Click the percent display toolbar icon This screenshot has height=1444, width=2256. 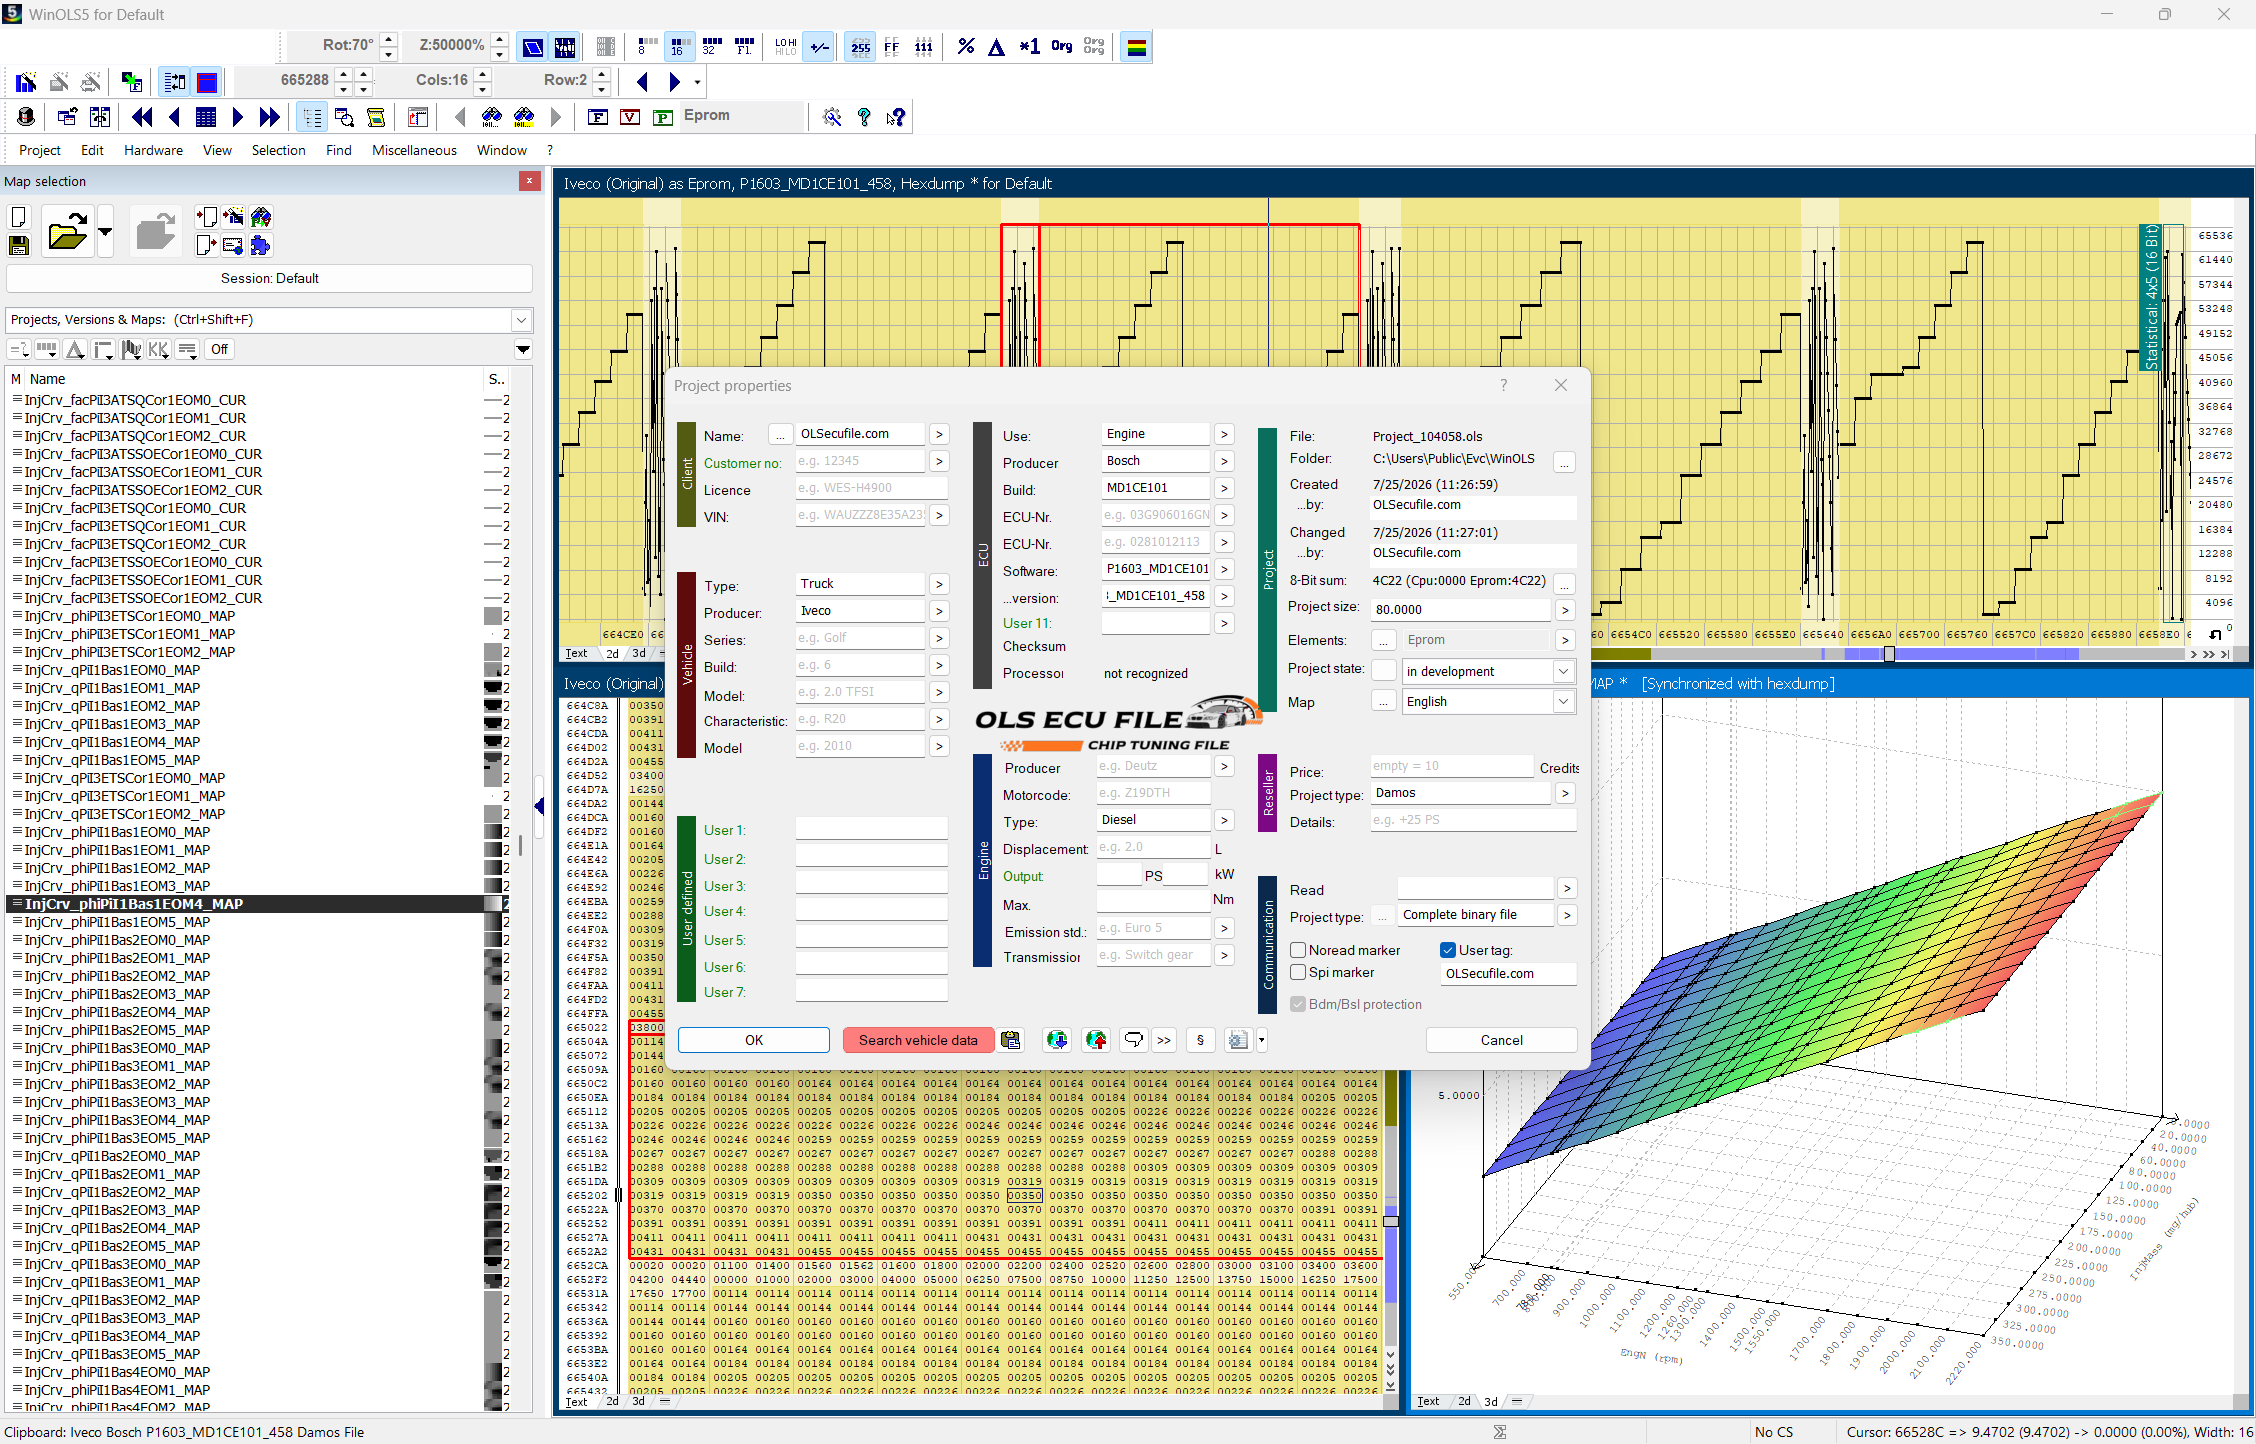click(x=965, y=46)
